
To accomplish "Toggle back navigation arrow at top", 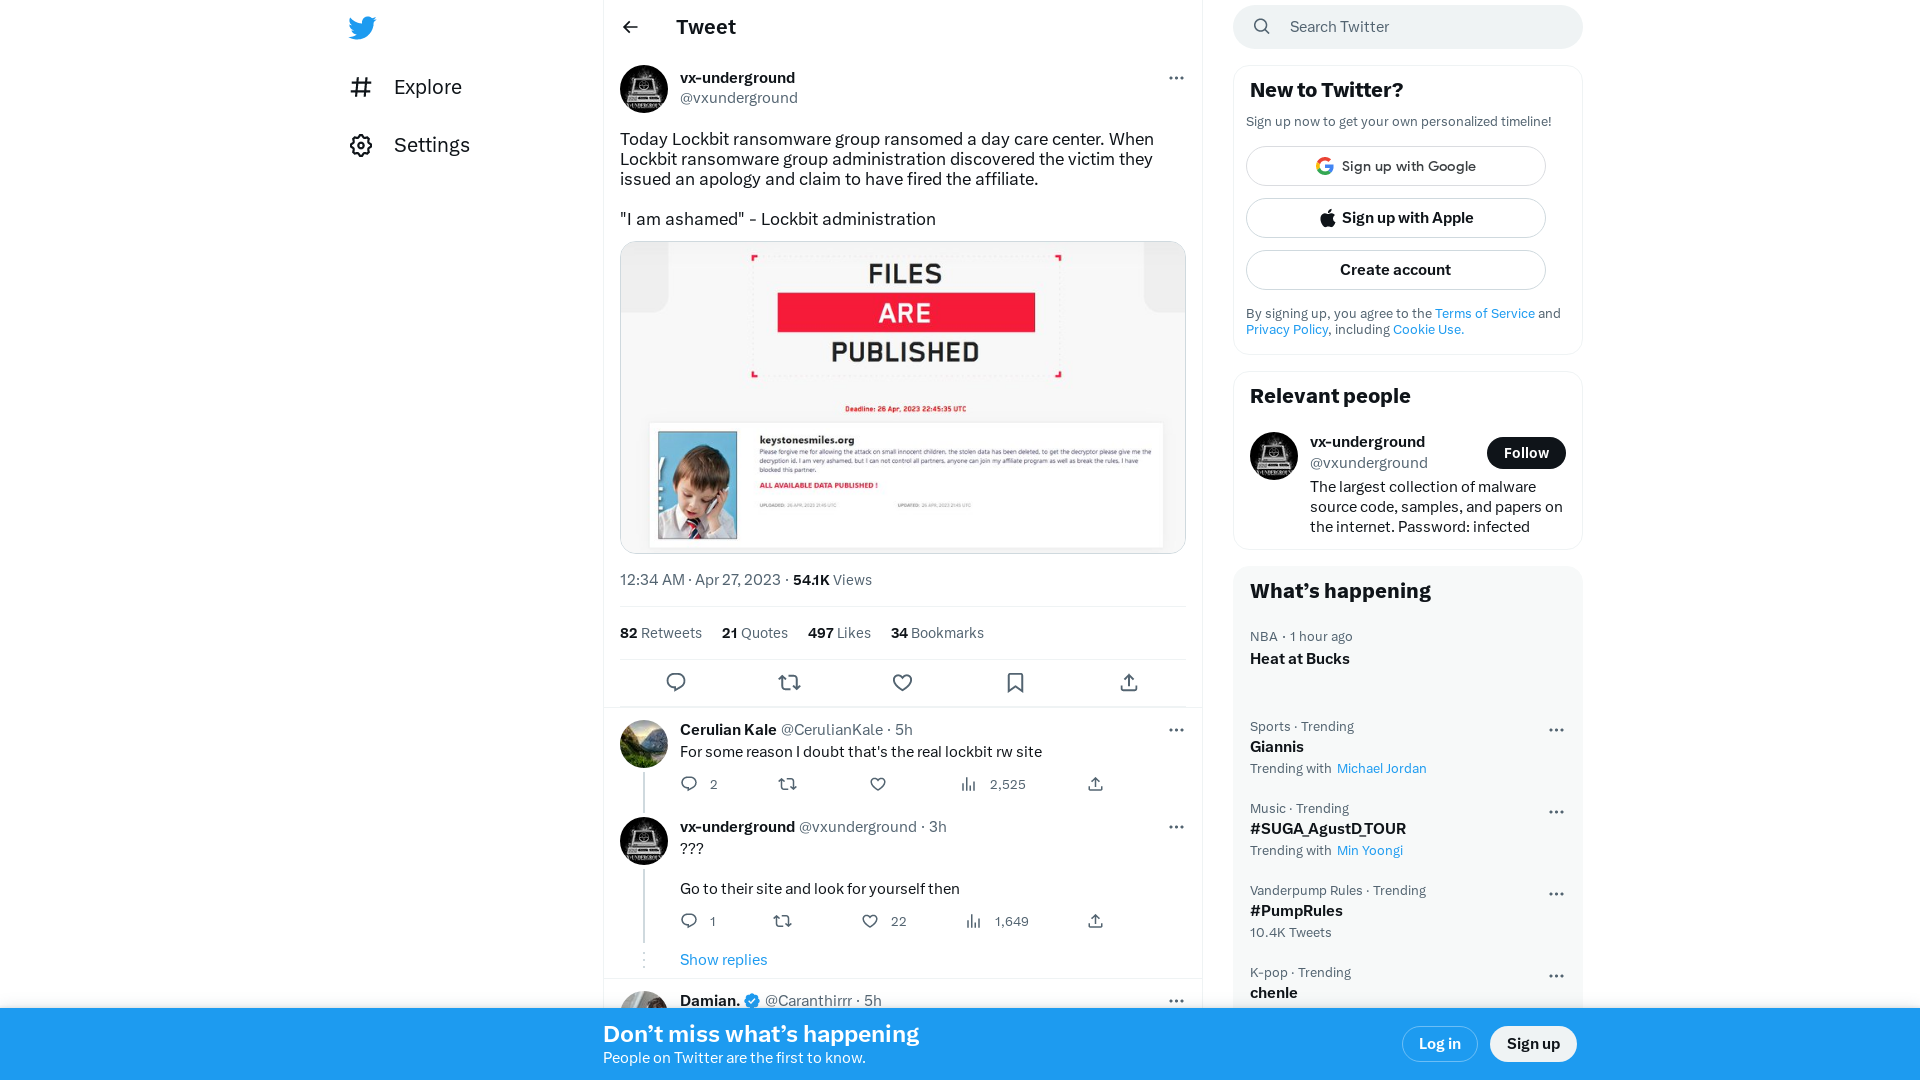I will [630, 26].
